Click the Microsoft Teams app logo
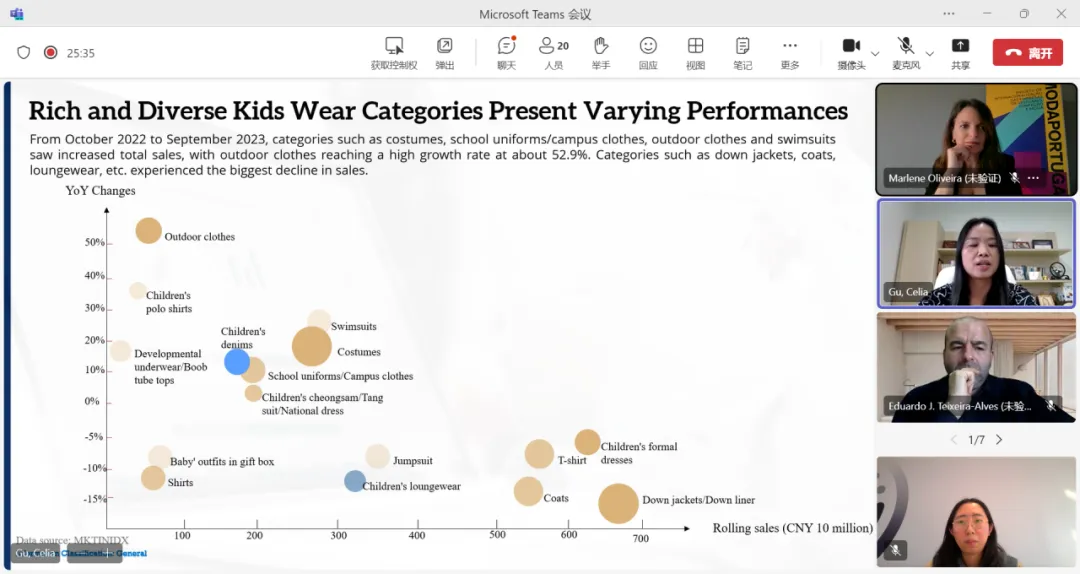The height and width of the screenshot is (574, 1080). coord(17,14)
